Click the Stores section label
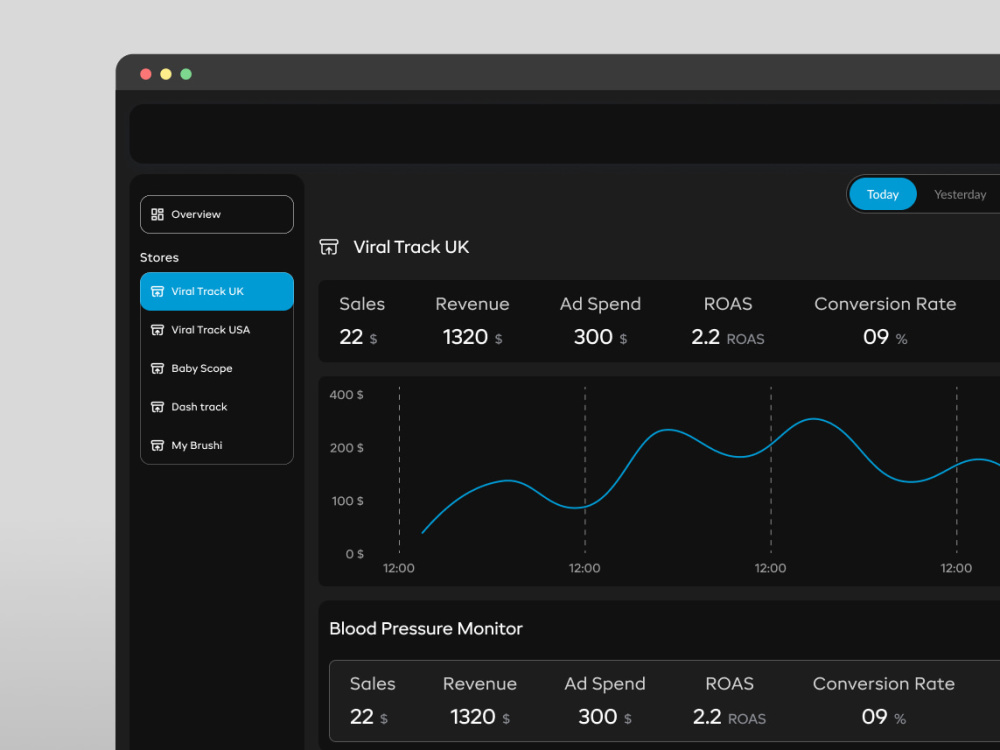The image size is (1000, 750). tap(159, 258)
